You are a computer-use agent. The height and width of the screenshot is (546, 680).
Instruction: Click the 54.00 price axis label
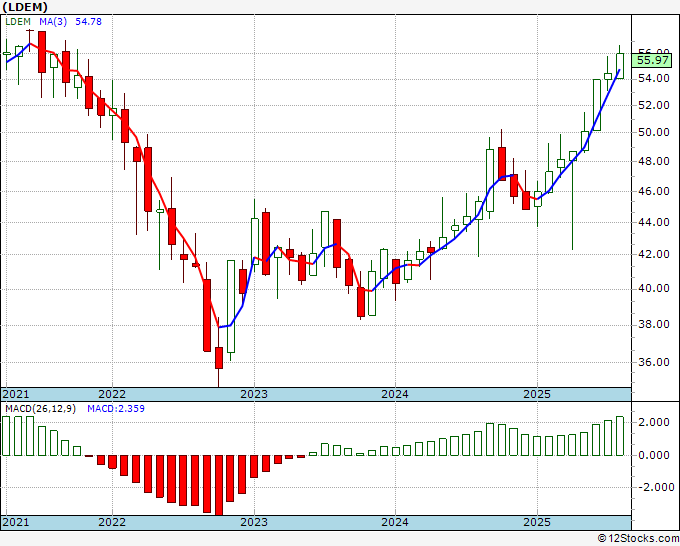(653, 78)
